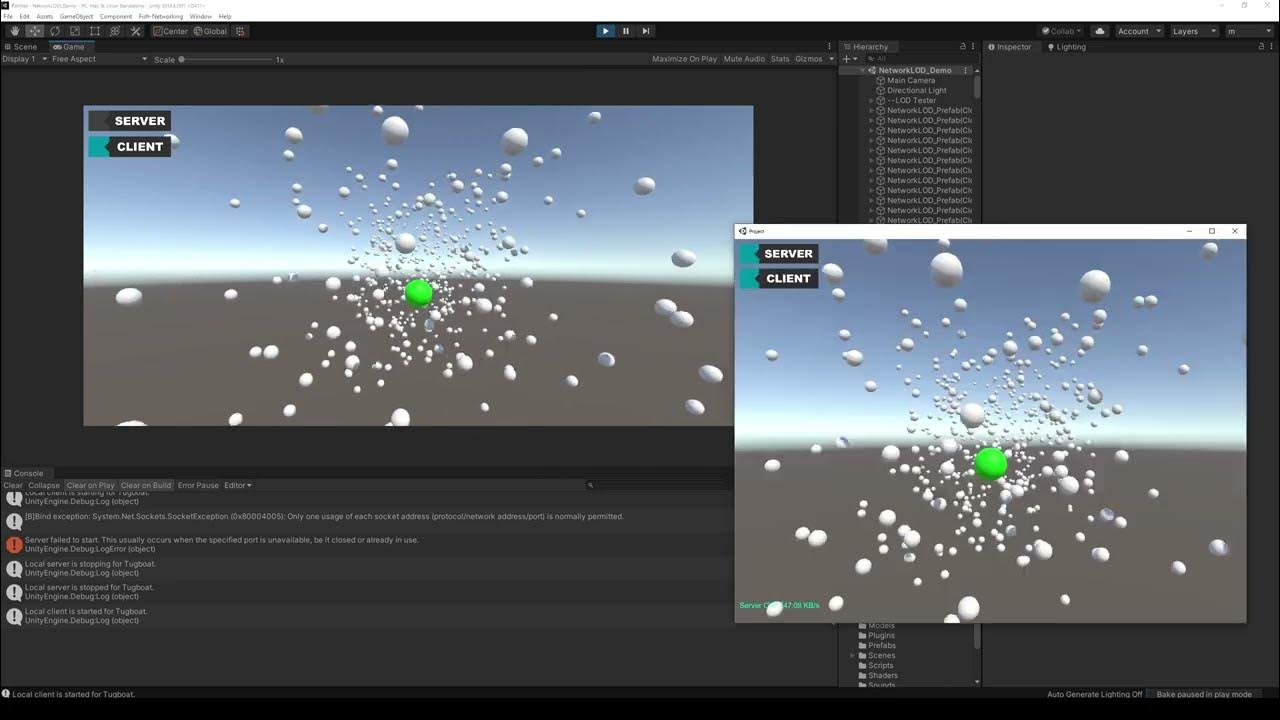Screen dimensions: 1280x720
Task: Select Directional Light in Hierarchy
Action: (916, 90)
